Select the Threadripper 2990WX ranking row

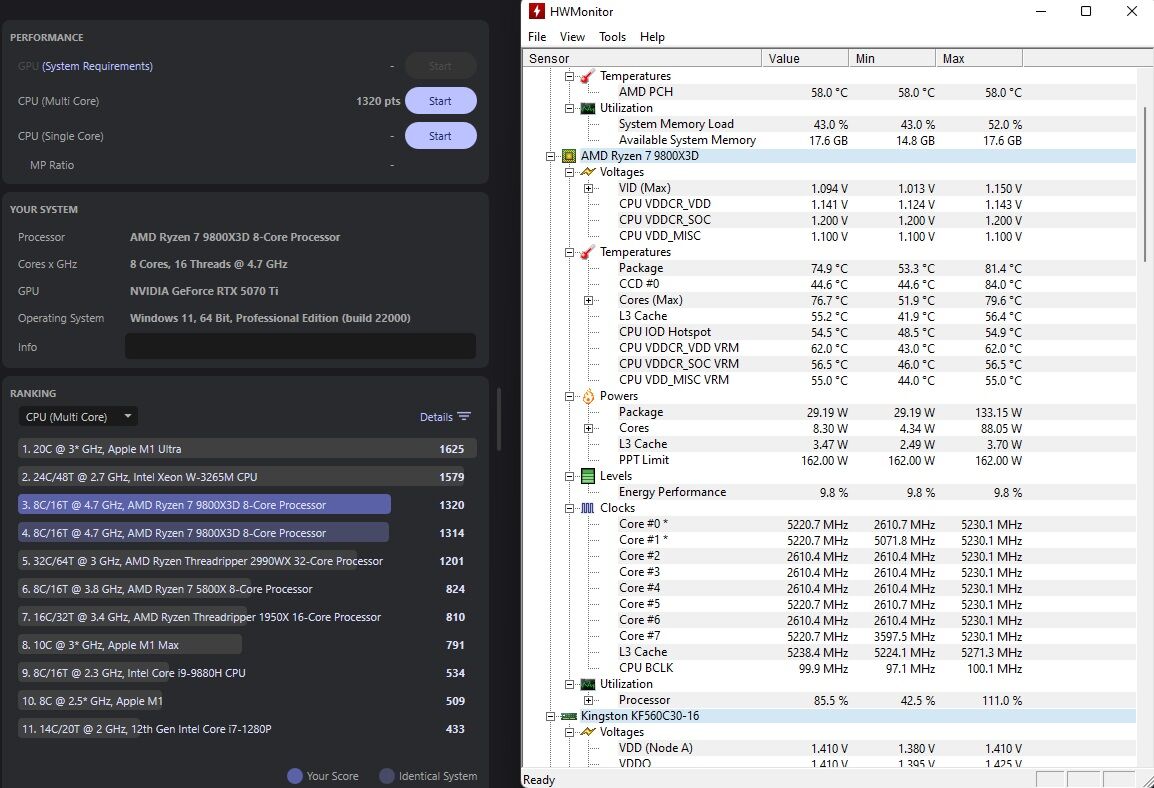click(x=247, y=561)
